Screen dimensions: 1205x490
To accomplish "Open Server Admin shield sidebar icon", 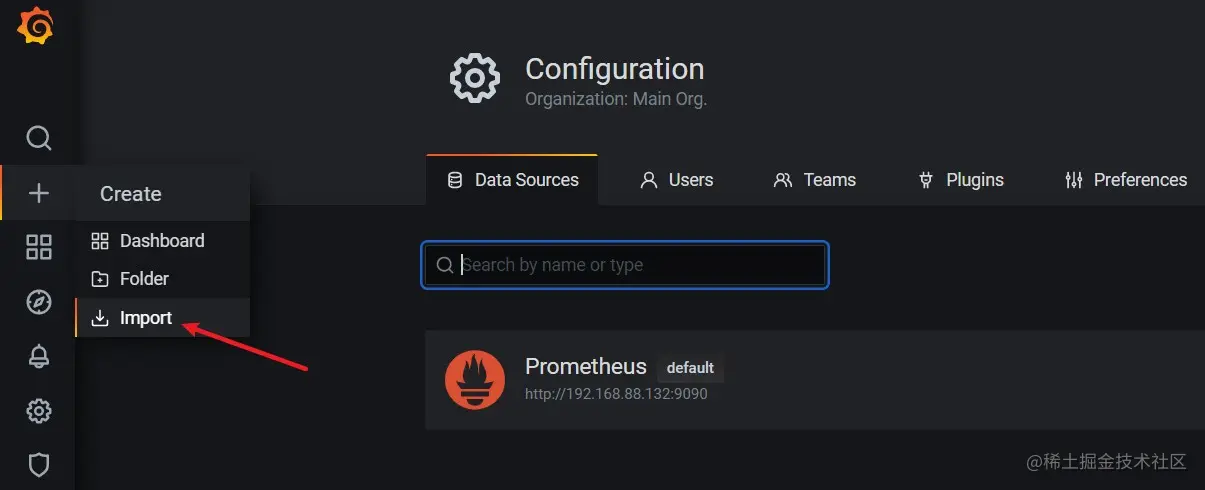I will point(38,464).
